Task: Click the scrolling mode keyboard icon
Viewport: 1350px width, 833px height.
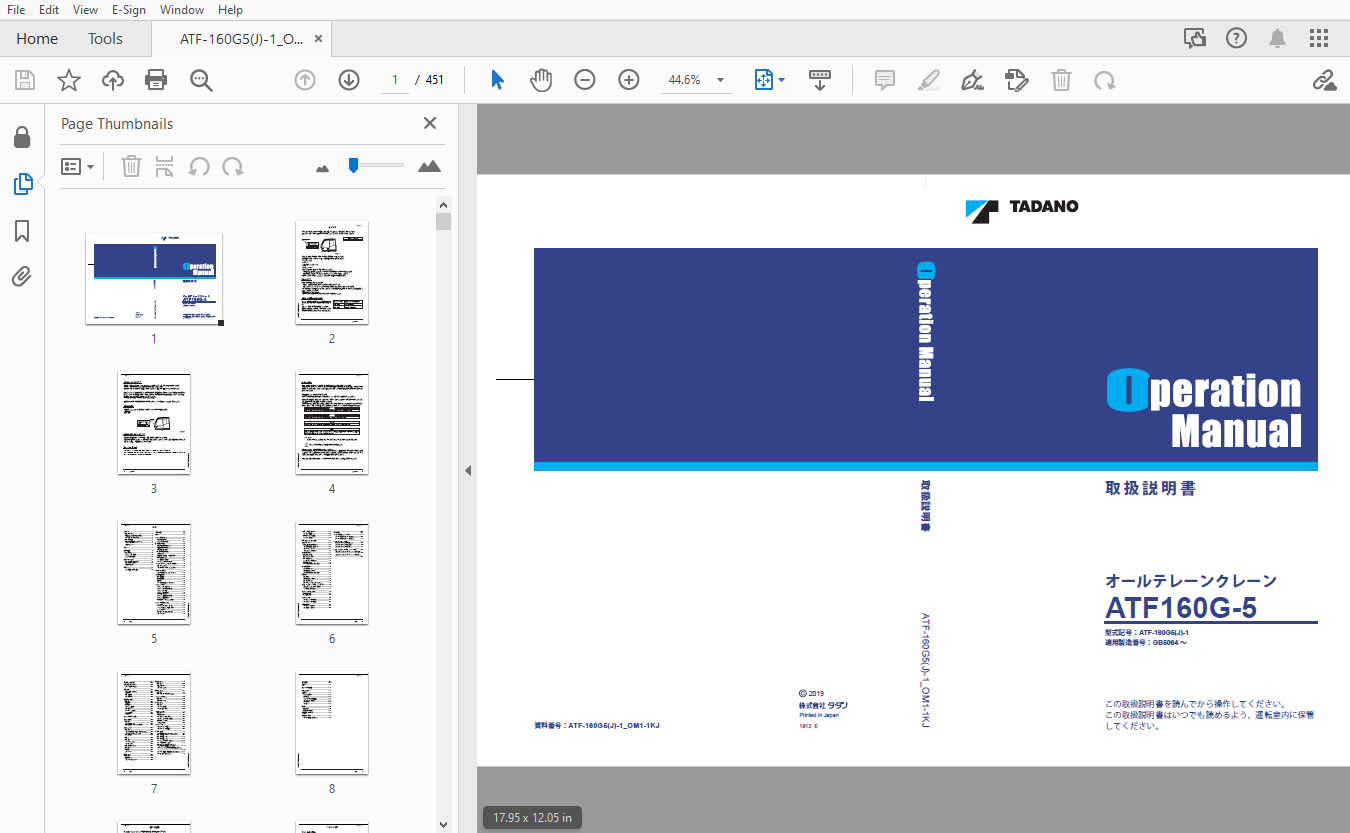Action: point(820,80)
